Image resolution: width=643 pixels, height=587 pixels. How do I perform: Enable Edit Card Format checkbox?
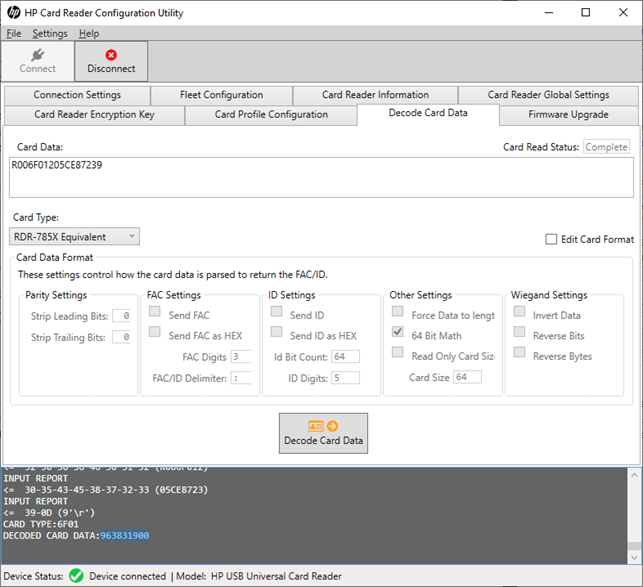tap(551, 239)
